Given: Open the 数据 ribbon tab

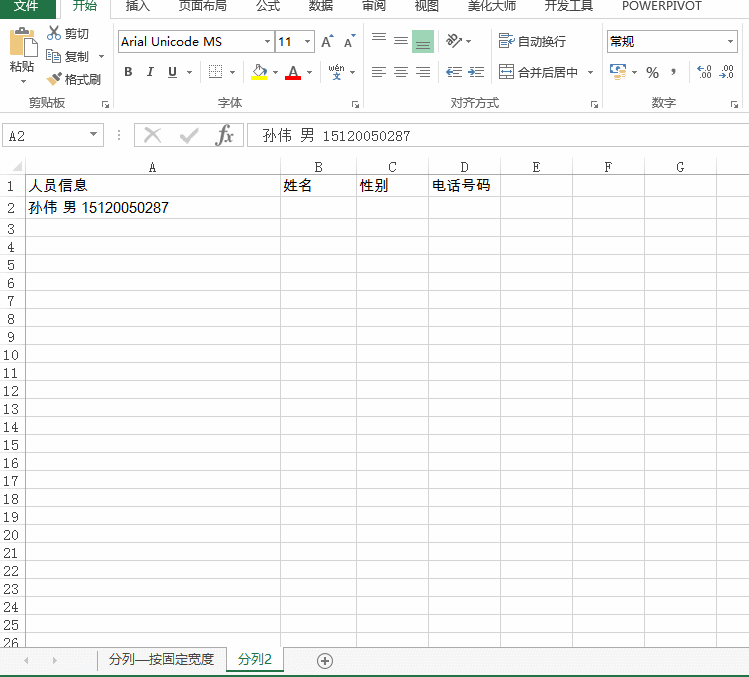Looking at the screenshot, I should 321,6.
